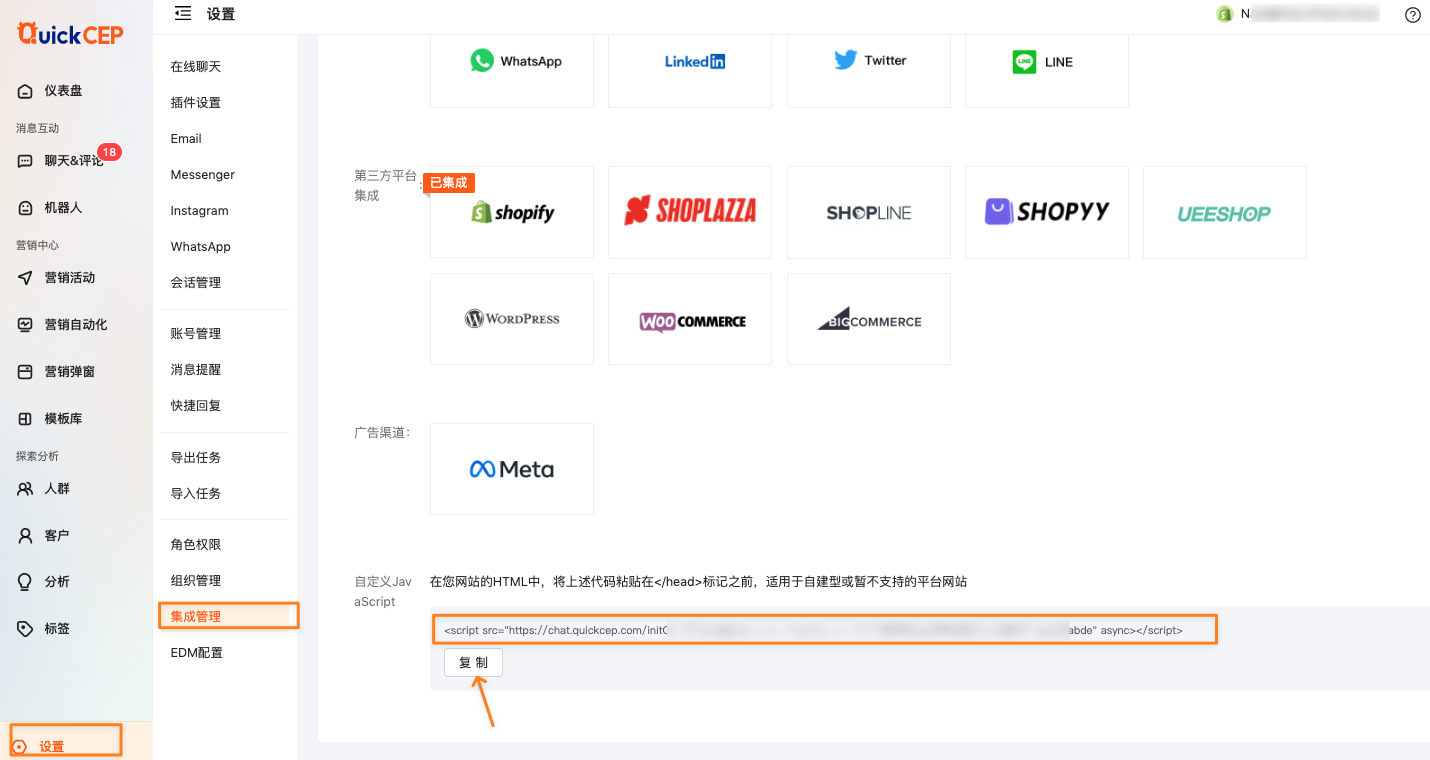Screen dimensions: 1430x760
Task: Click the paper plane icon for 营销活动
Action: 26,278
